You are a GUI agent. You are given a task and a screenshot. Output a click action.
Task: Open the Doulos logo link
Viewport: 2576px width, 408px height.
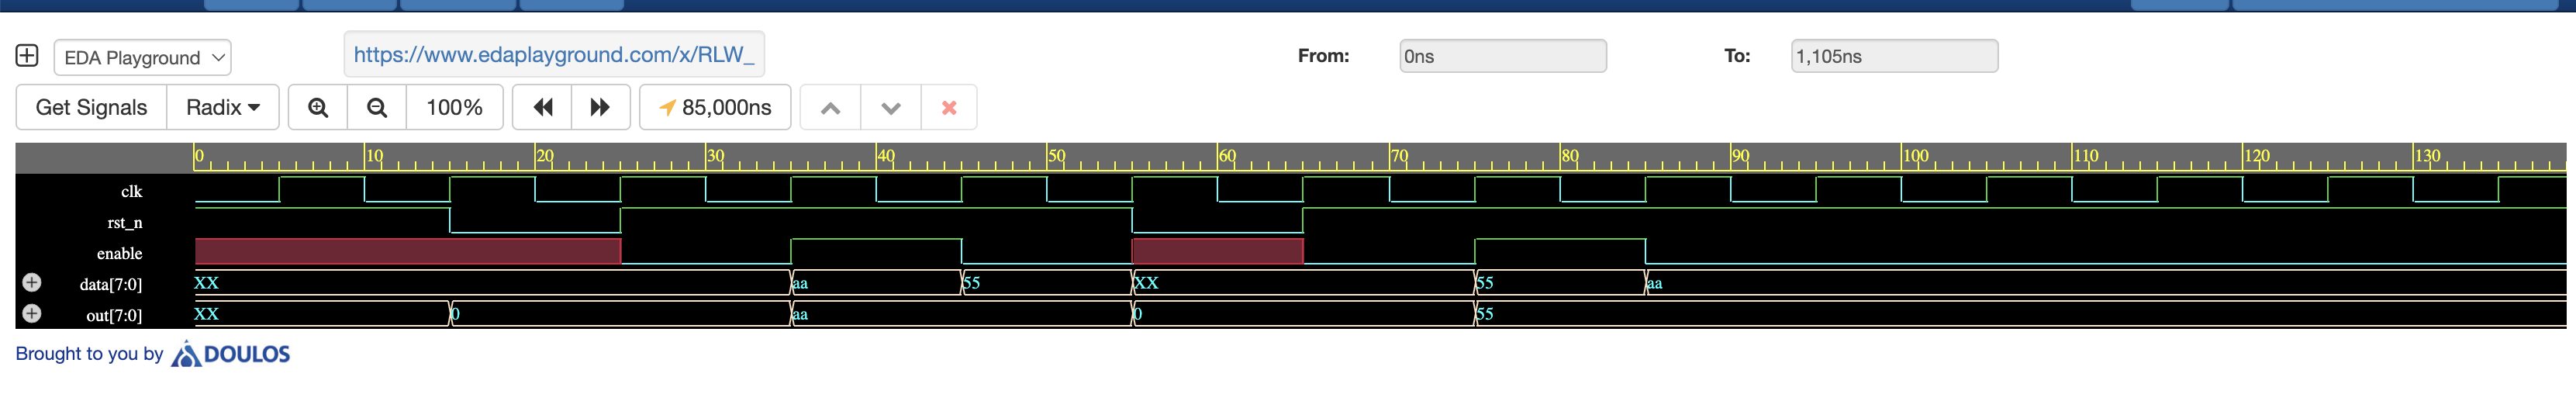tap(231, 354)
